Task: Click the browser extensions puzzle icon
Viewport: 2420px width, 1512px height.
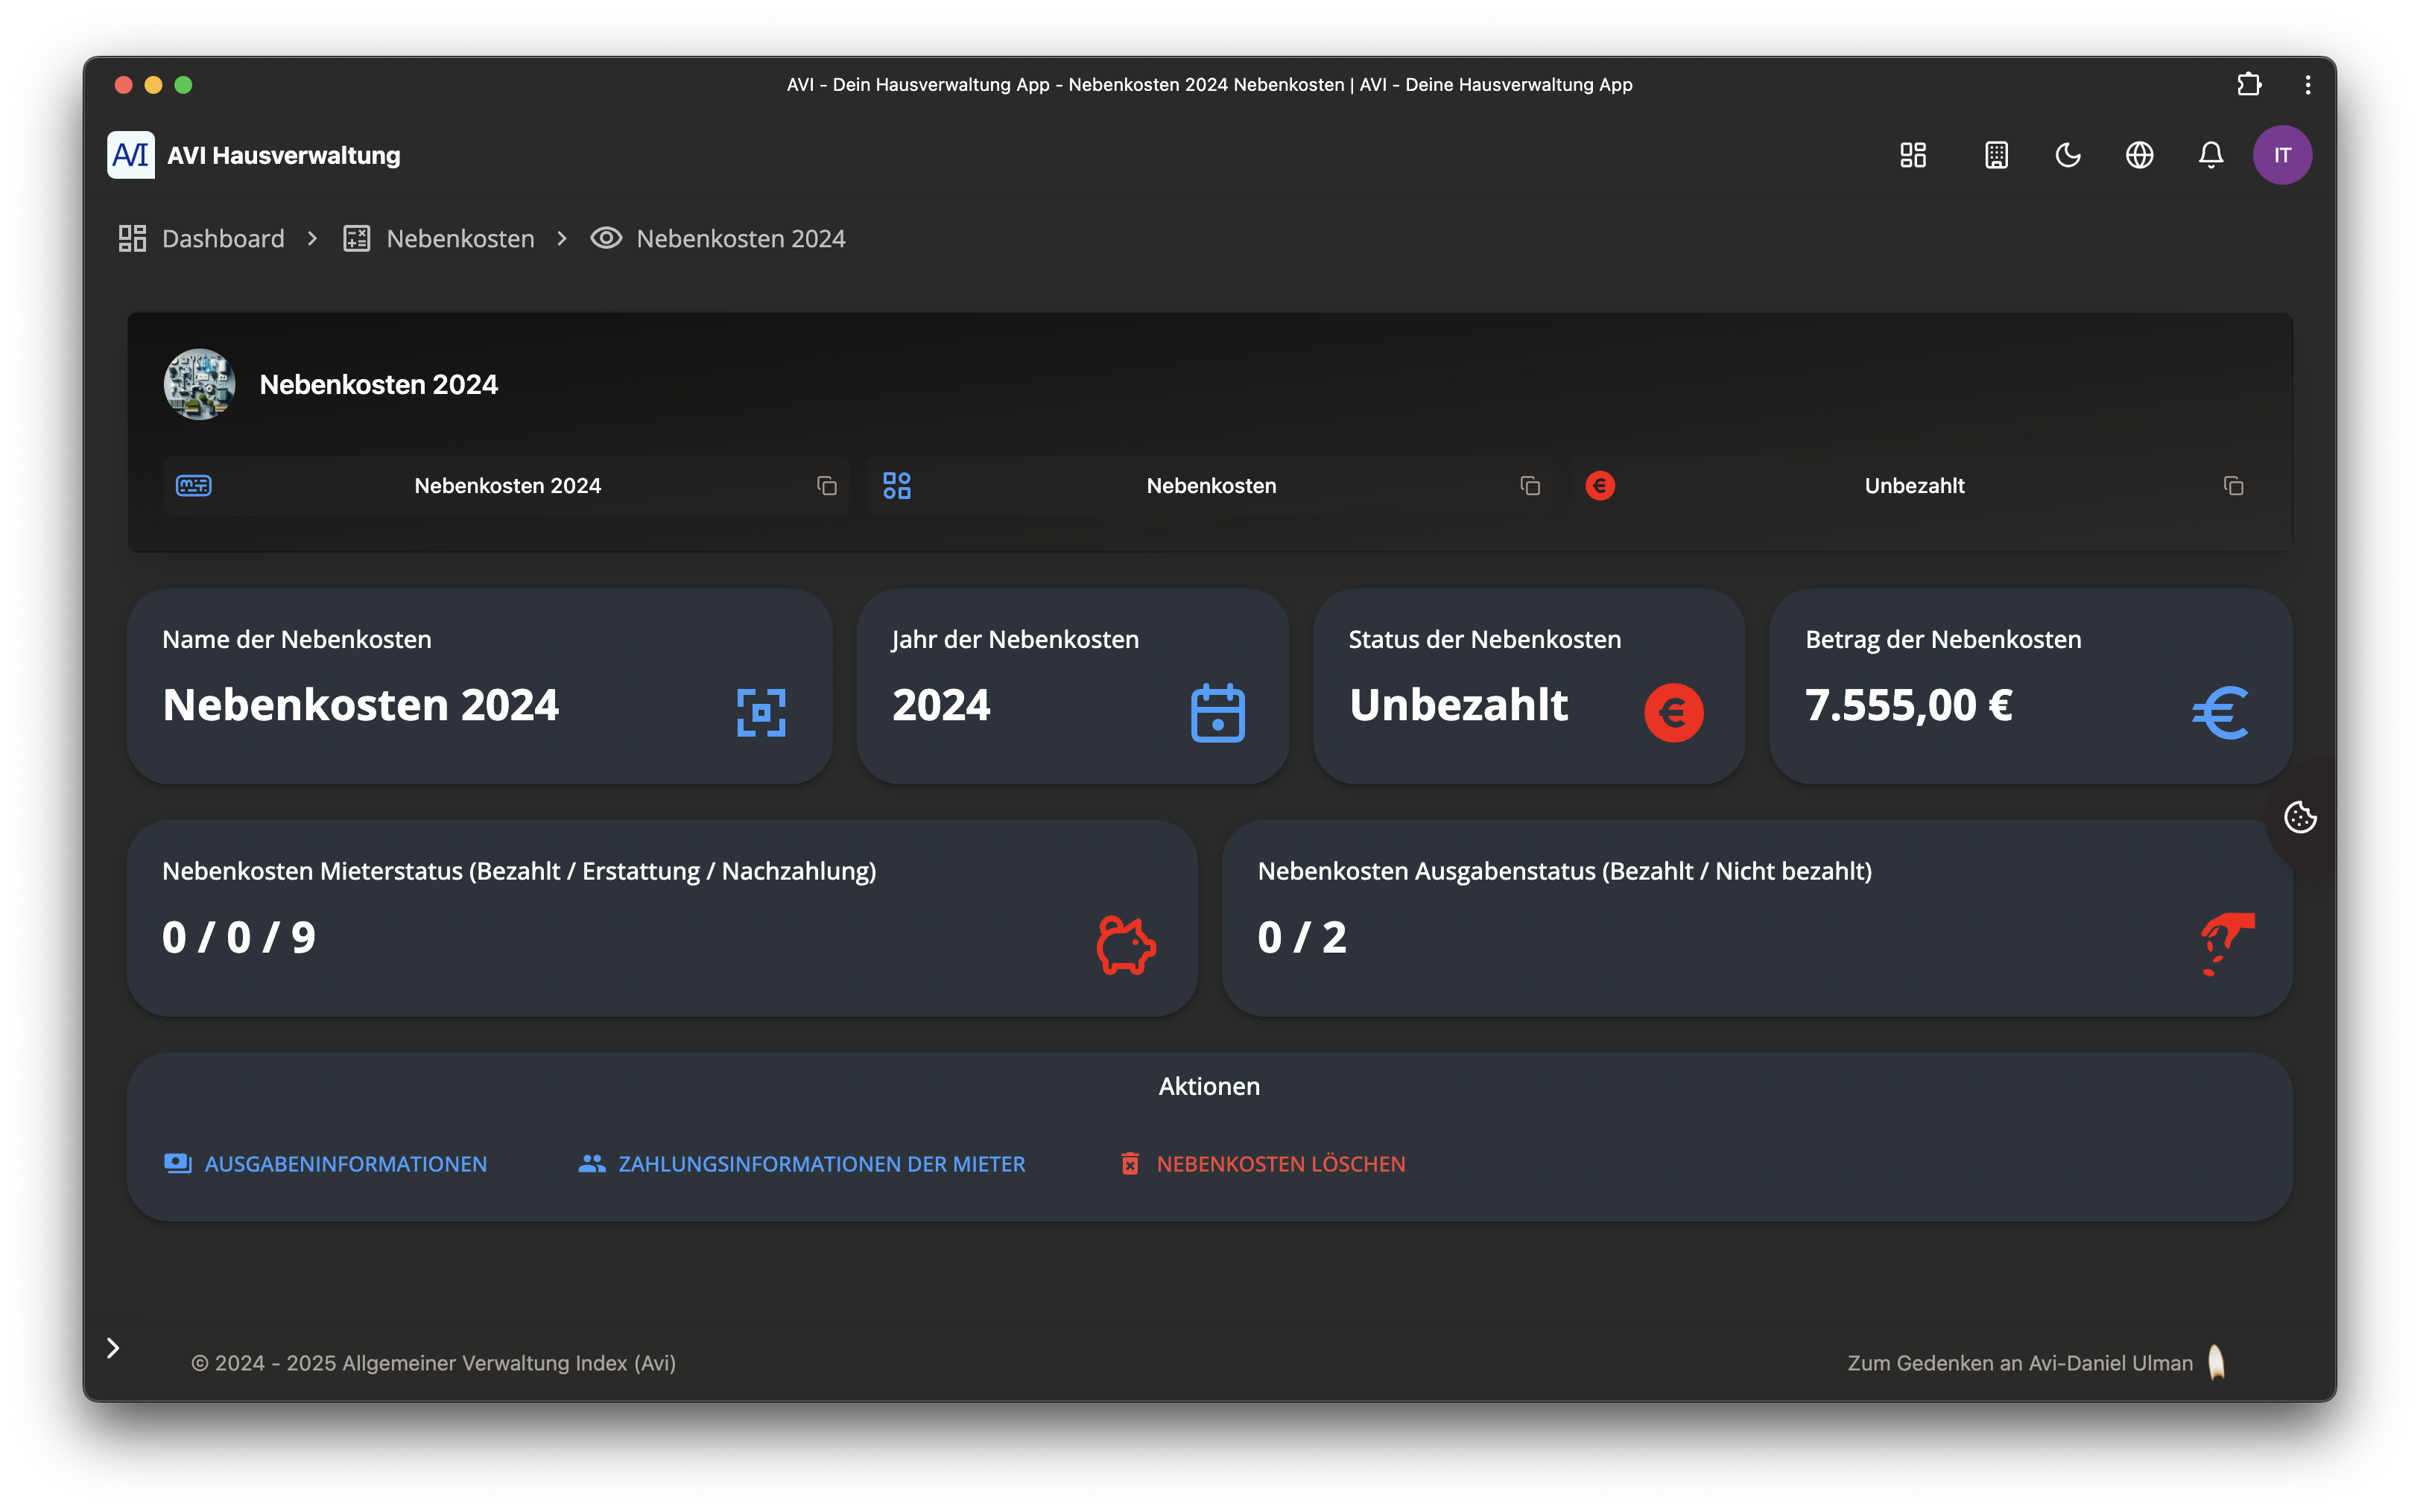Action: [2249, 85]
